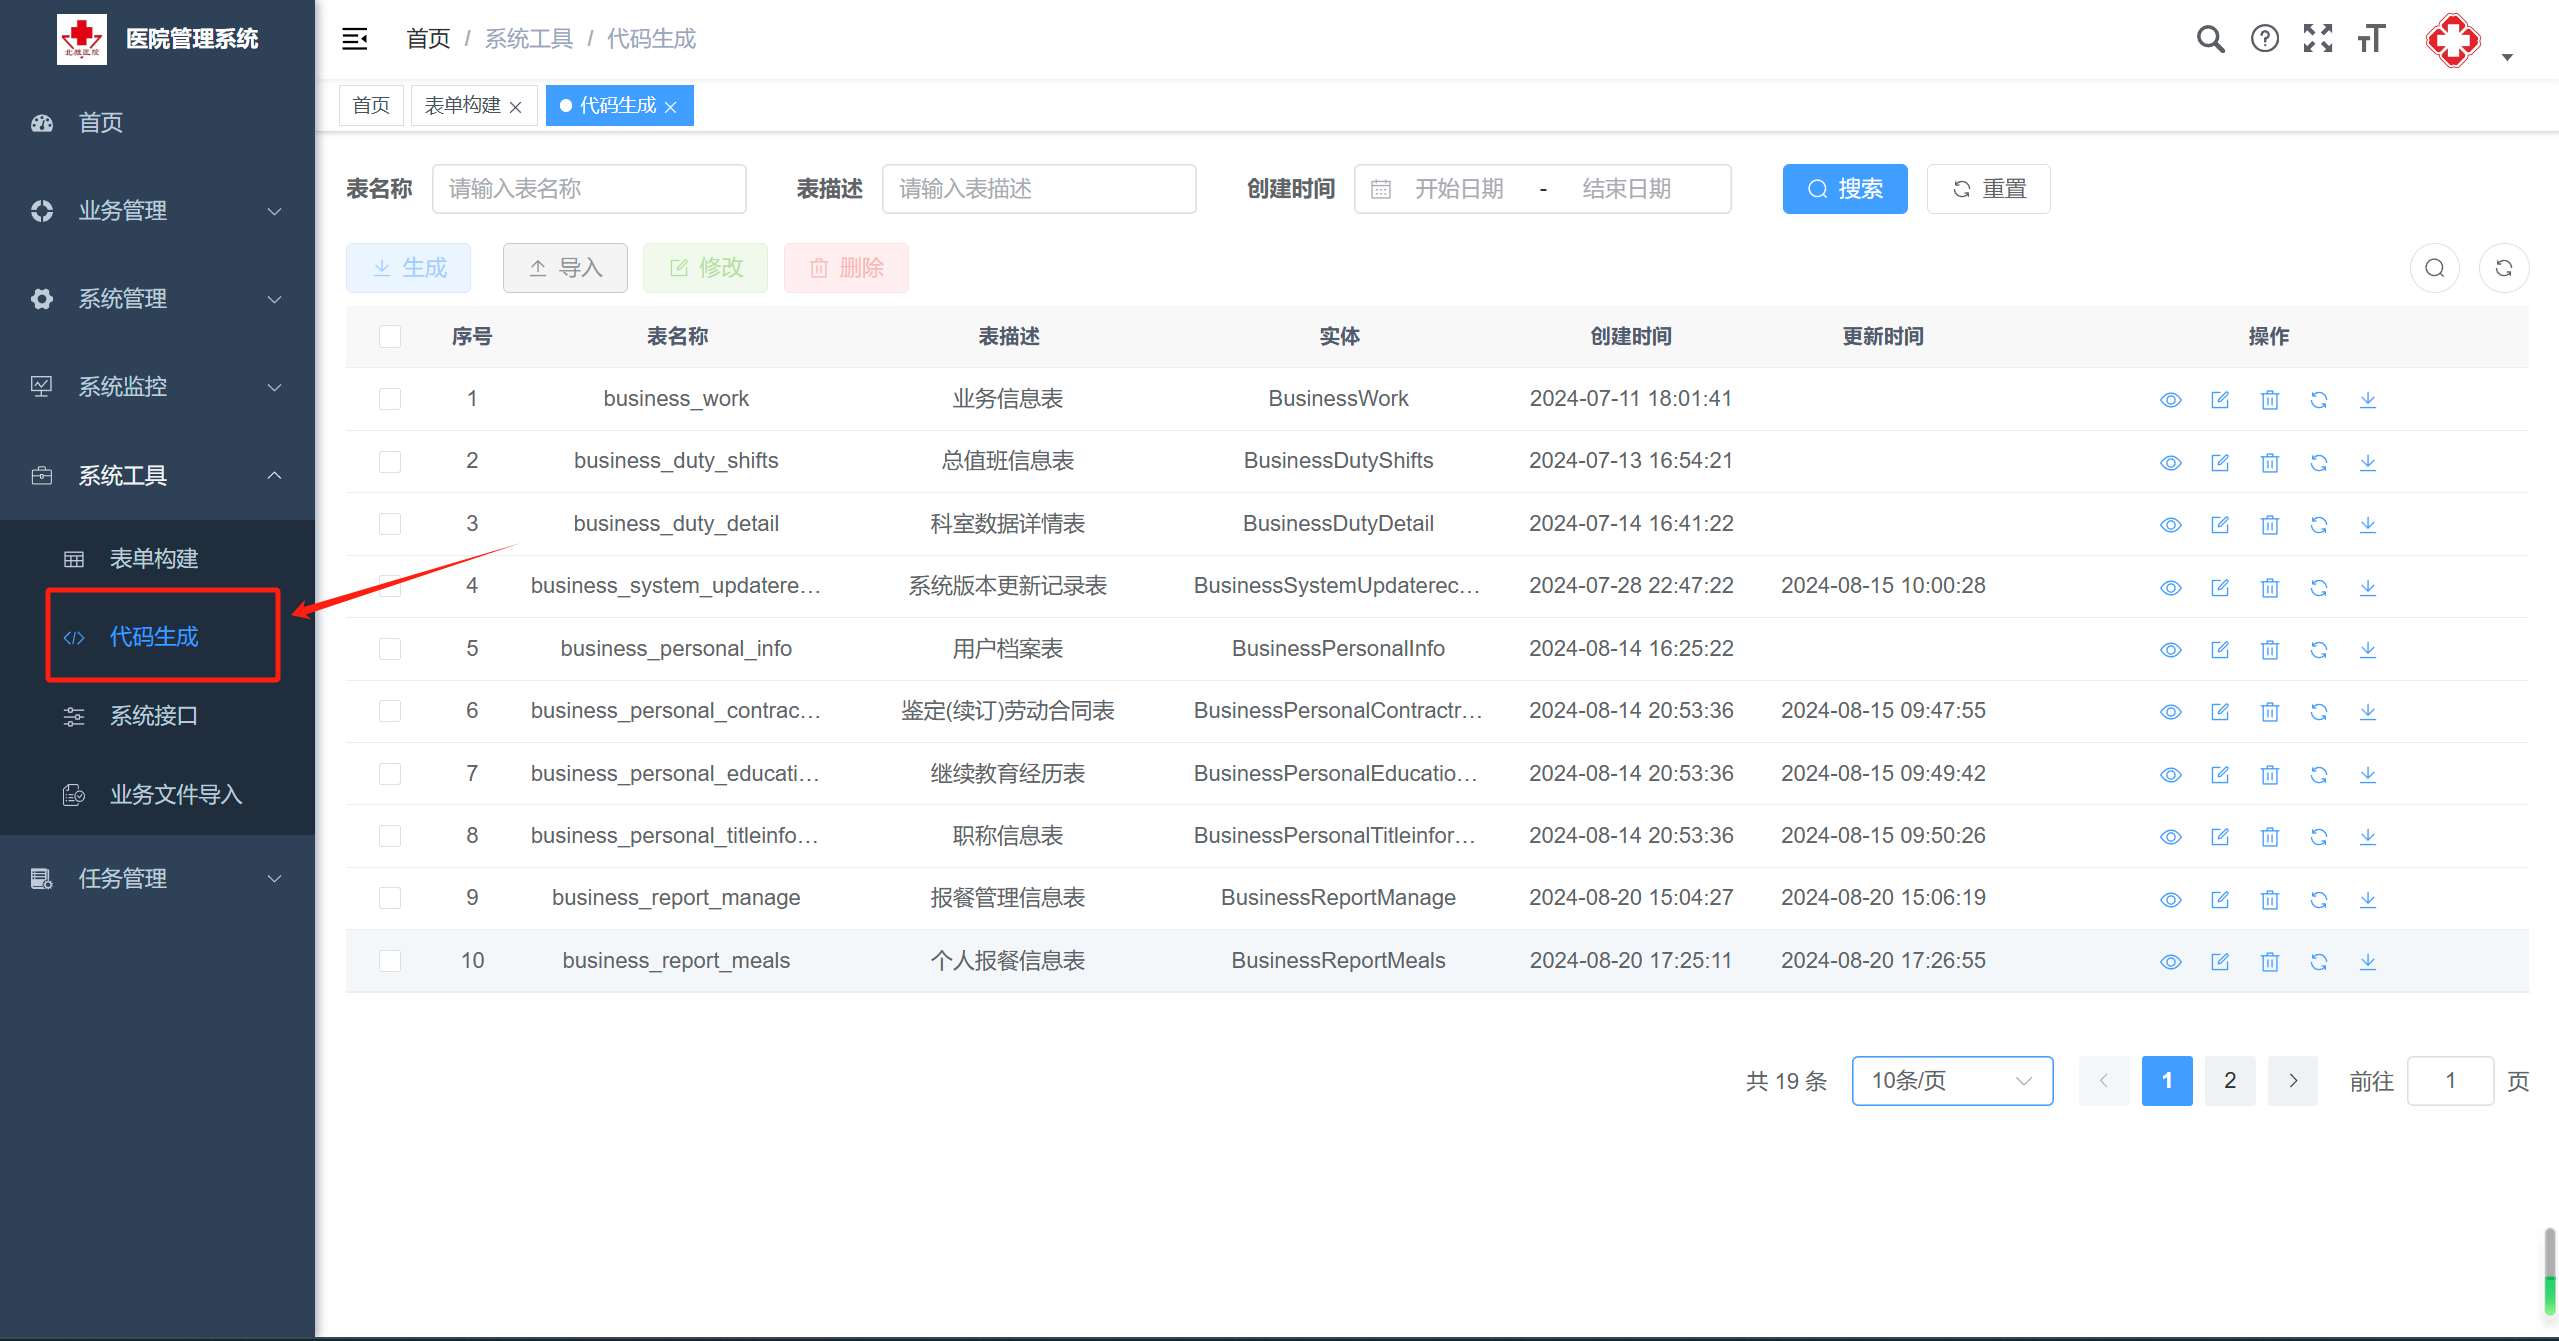
Task: Preview the business_work table with eye icon
Action: click(x=2170, y=400)
